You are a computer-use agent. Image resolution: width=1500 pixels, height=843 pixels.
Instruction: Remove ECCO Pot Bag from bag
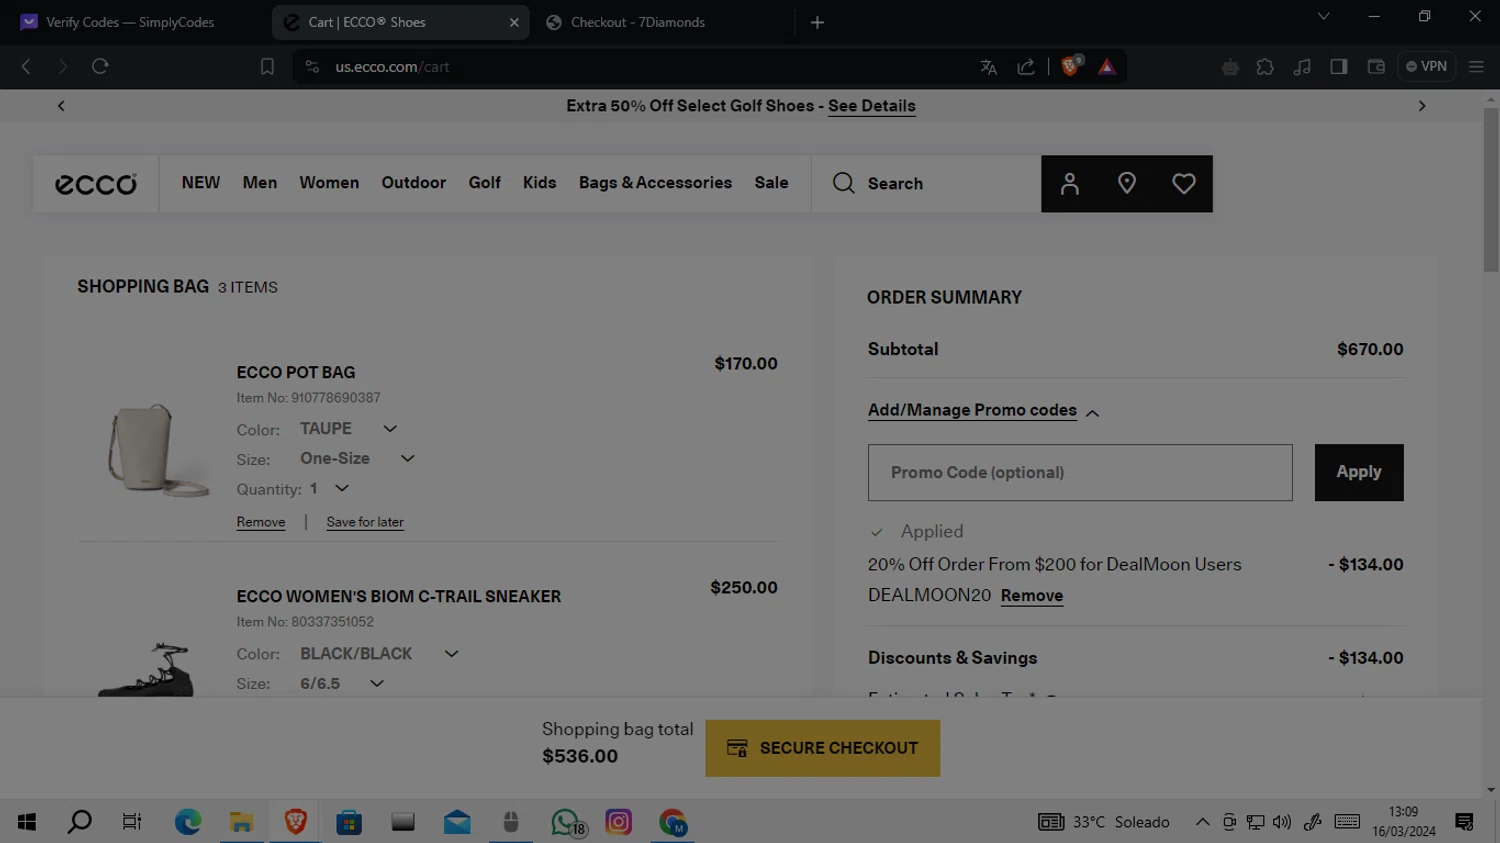261,523
